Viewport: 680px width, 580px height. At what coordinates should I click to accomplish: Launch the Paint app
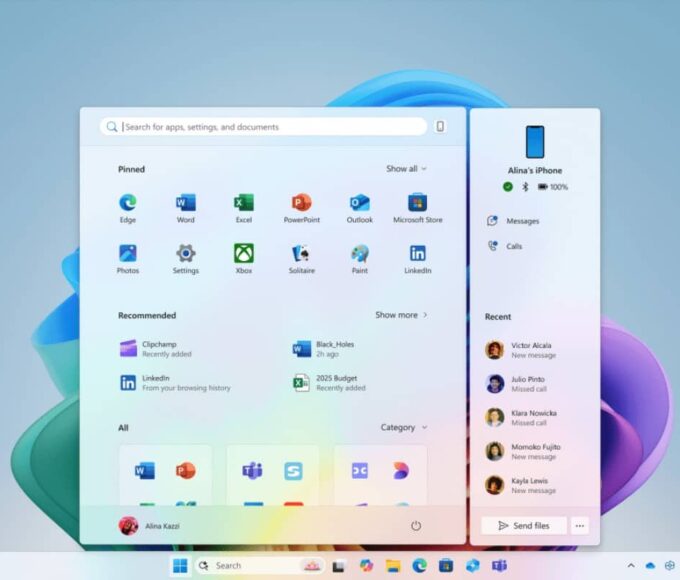(x=360, y=259)
